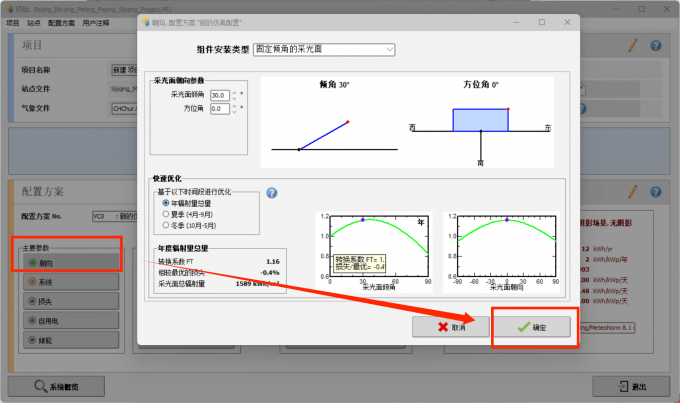Click the help icon in 配置方案 panel
680x403 pixels.
[x=656, y=190]
